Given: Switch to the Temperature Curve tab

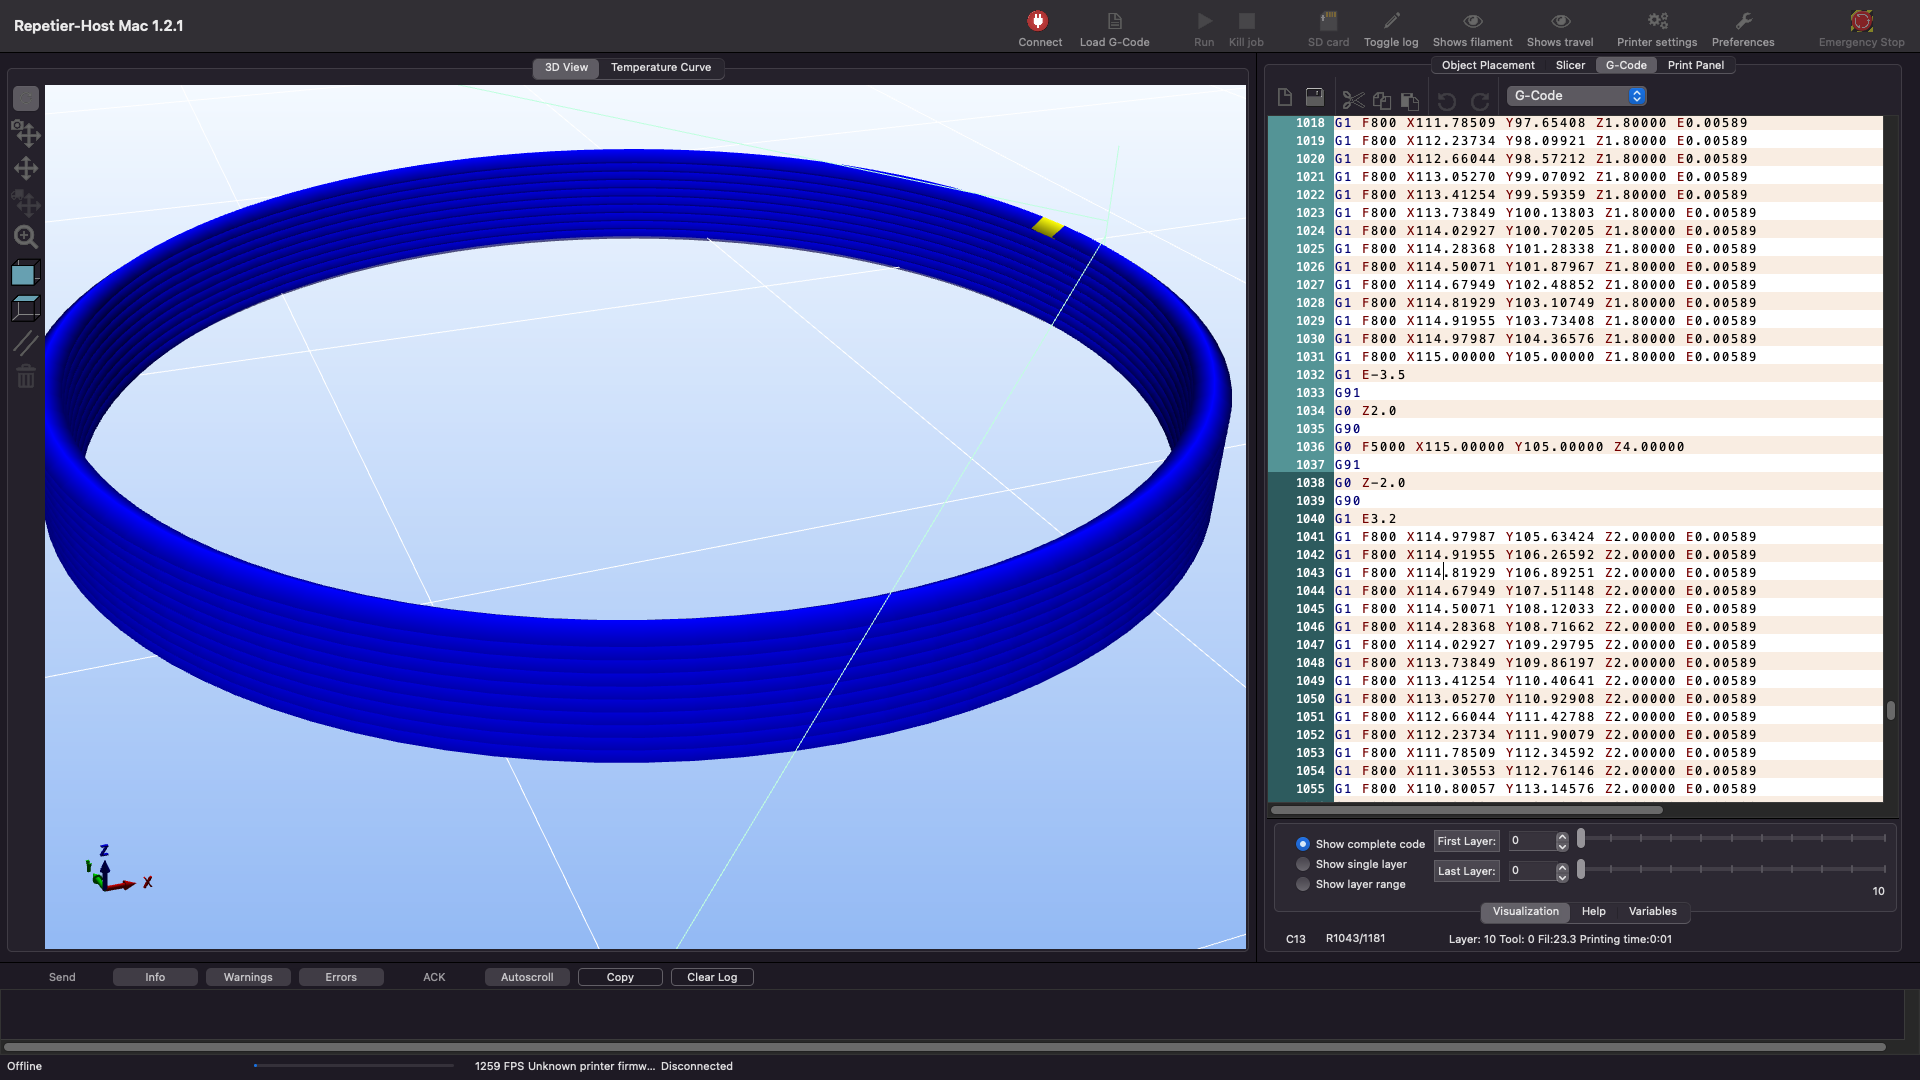Looking at the screenshot, I should pyautogui.click(x=661, y=67).
